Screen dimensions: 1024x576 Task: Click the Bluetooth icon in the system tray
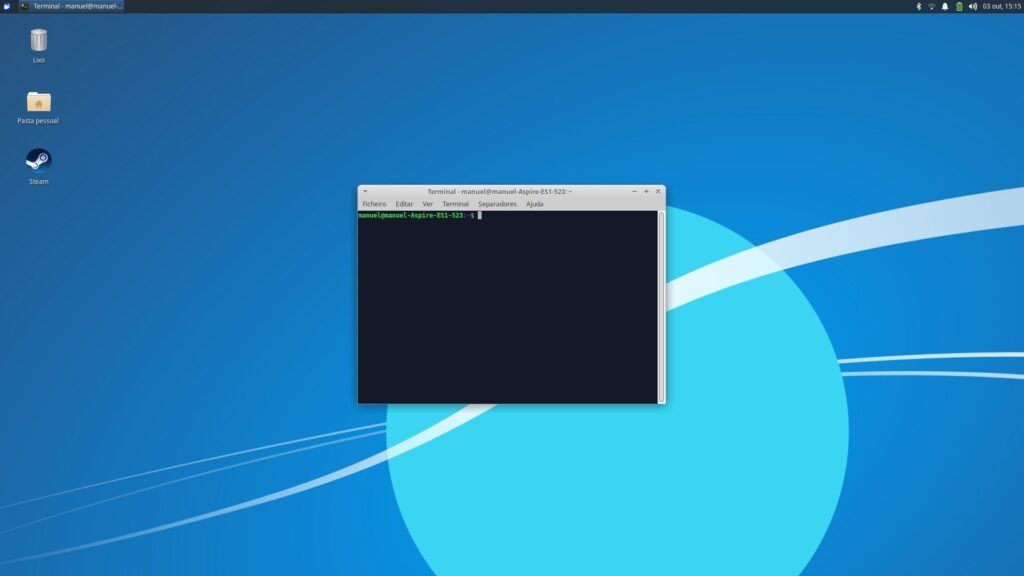(918, 6)
